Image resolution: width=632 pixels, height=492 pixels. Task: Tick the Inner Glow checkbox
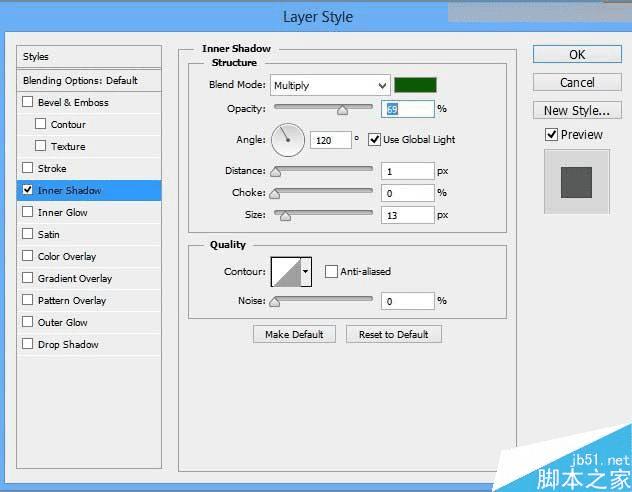point(27,212)
